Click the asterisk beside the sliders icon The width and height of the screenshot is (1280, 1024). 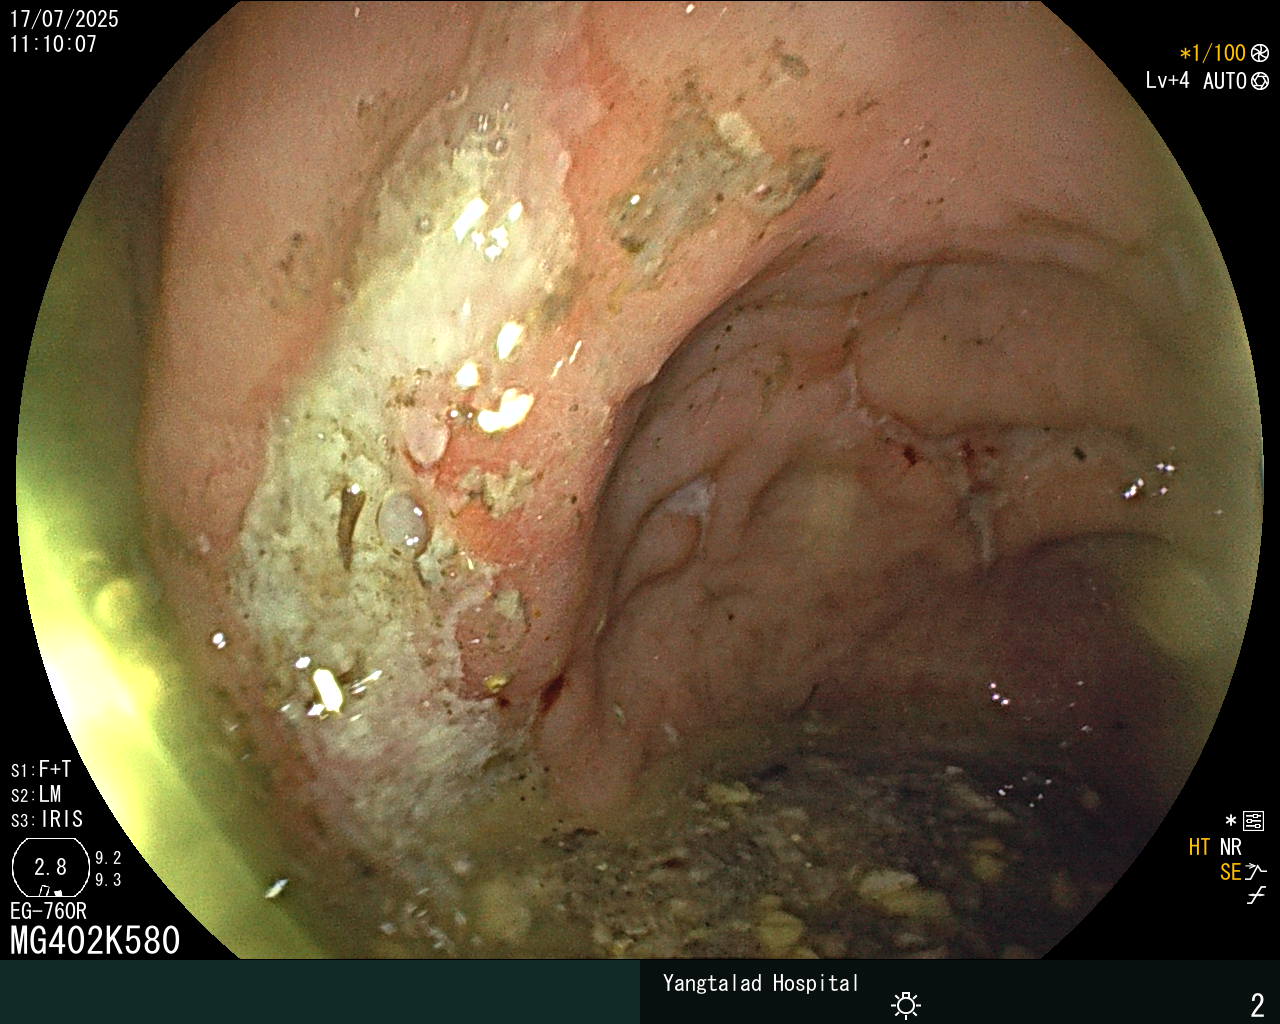(x=1231, y=821)
